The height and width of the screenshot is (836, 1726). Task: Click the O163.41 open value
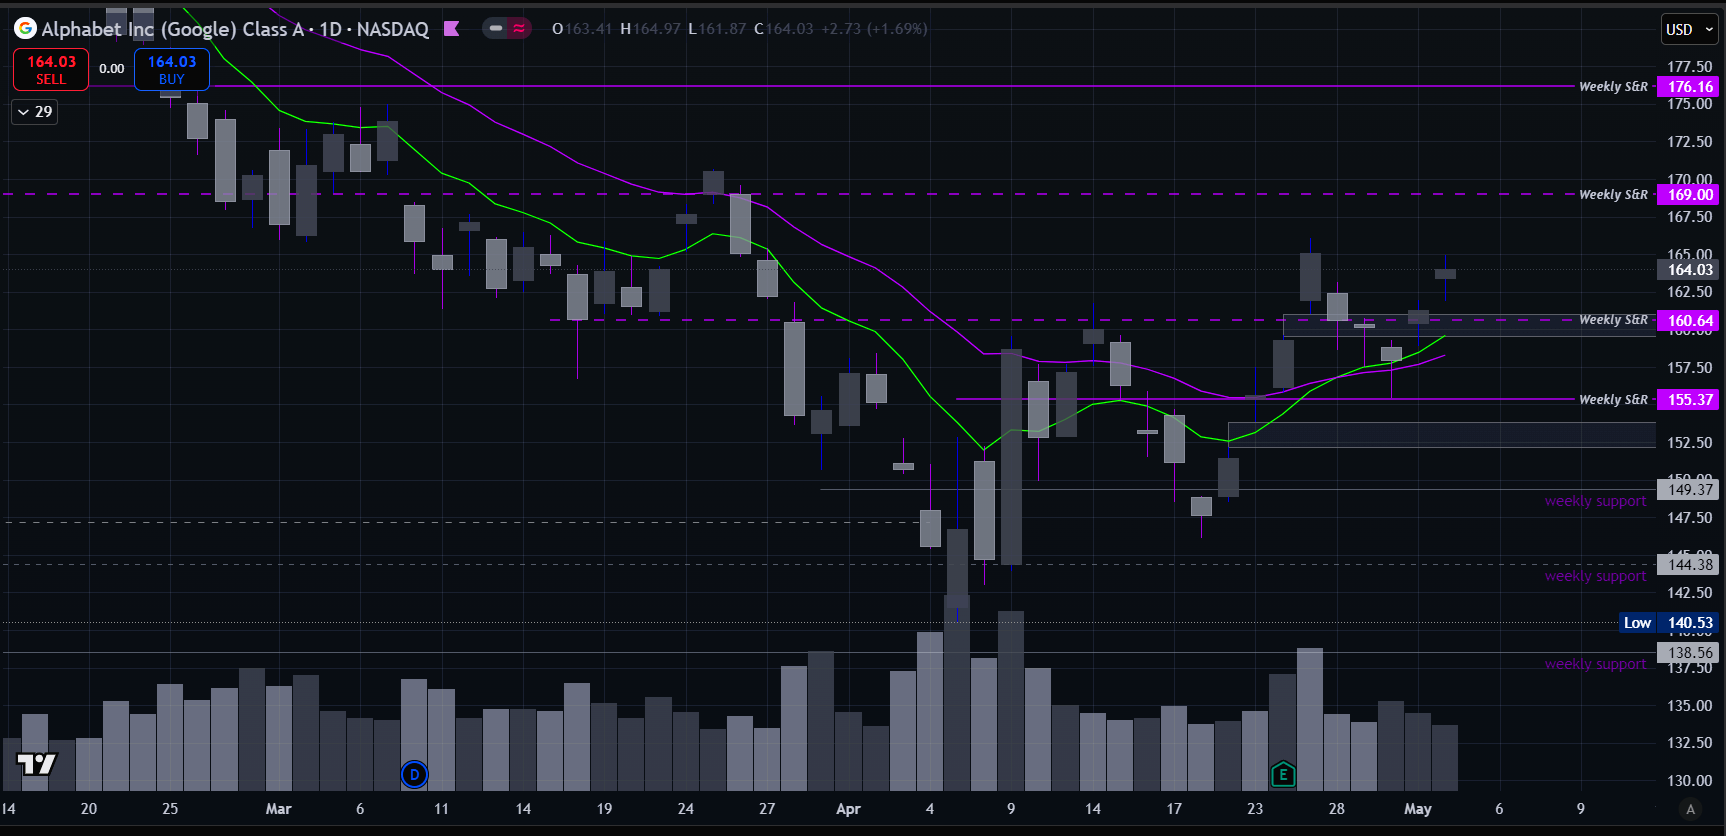pyautogui.click(x=582, y=29)
